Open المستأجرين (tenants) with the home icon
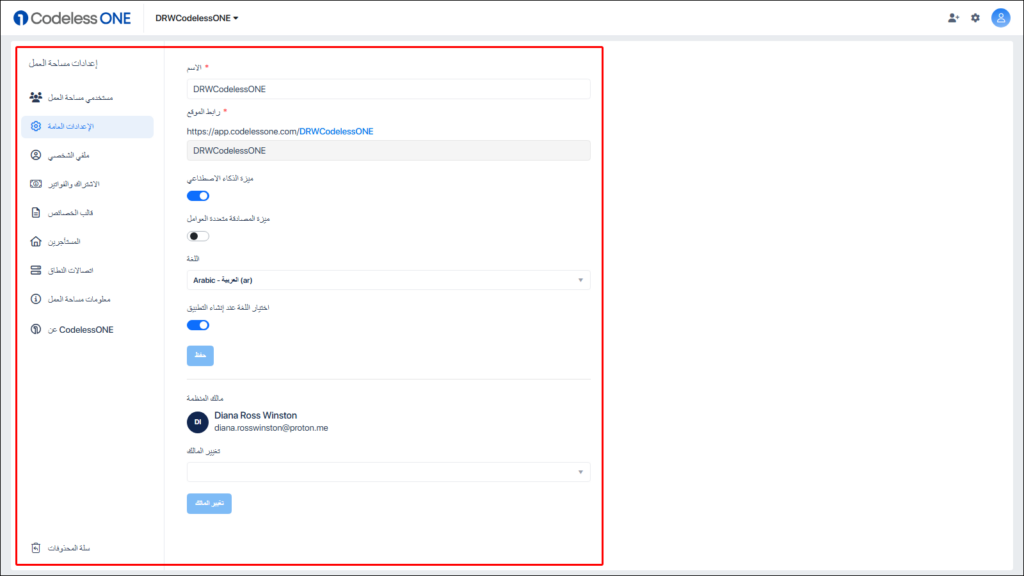This screenshot has width=1024, height=576. 88,242
